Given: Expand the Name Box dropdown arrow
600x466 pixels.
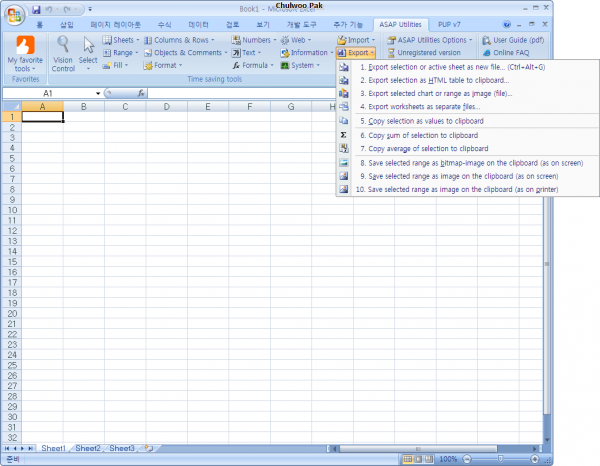Looking at the screenshot, I should tap(98, 93).
